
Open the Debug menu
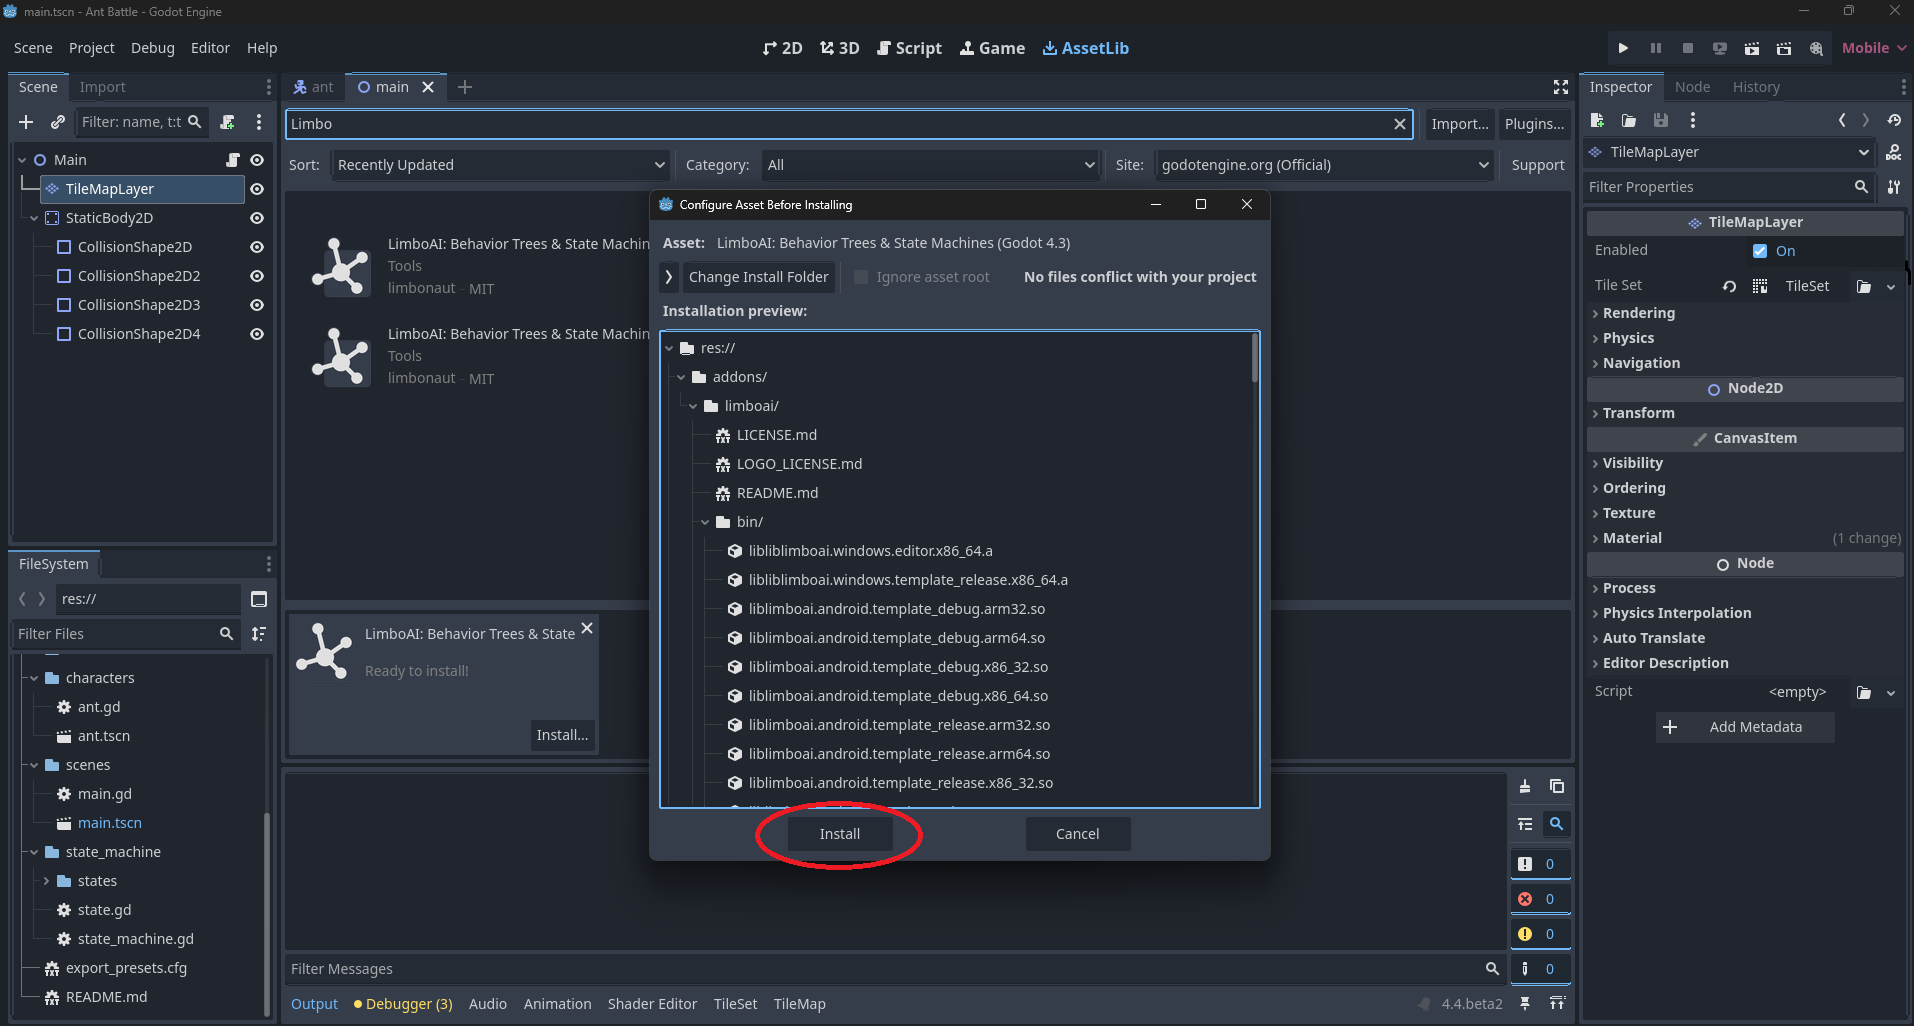point(152,48)
